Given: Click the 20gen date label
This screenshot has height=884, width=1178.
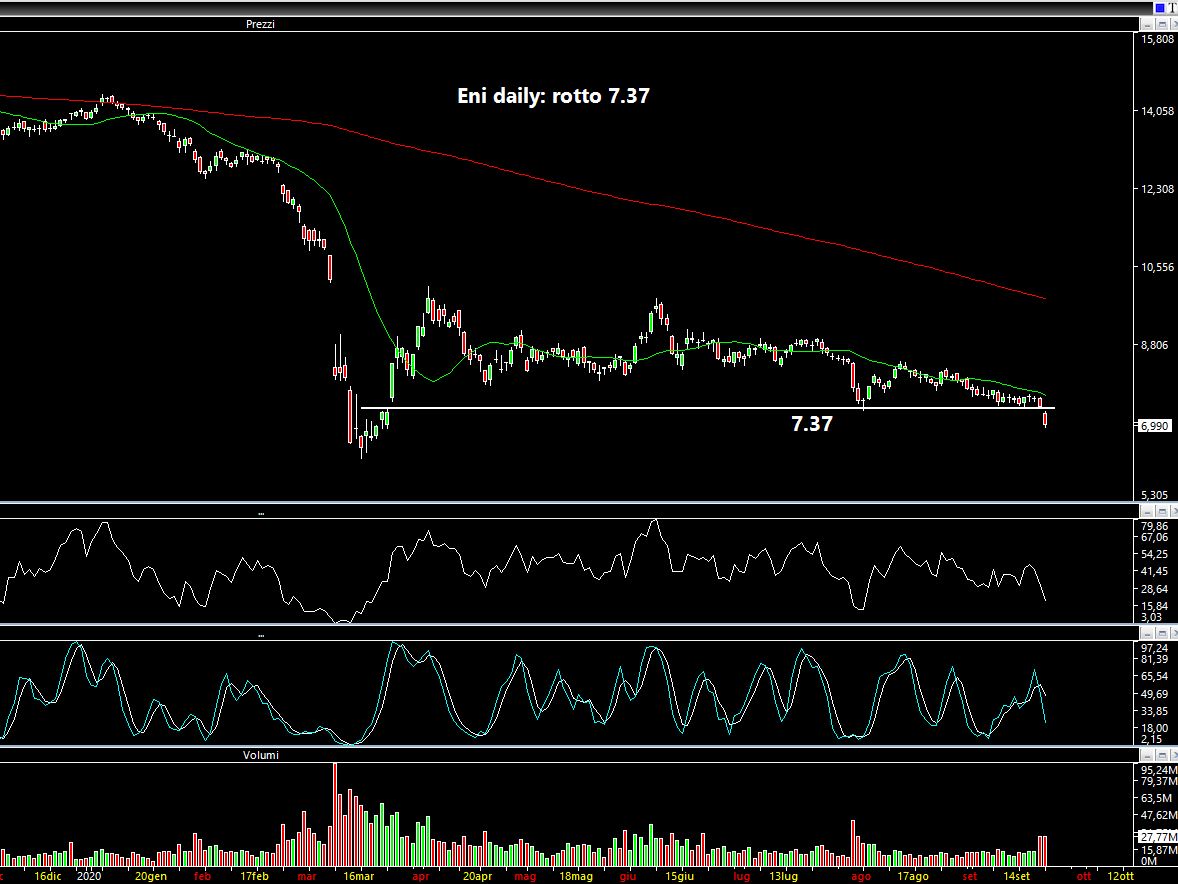Looking at the screenshot, I should [151, 876].
